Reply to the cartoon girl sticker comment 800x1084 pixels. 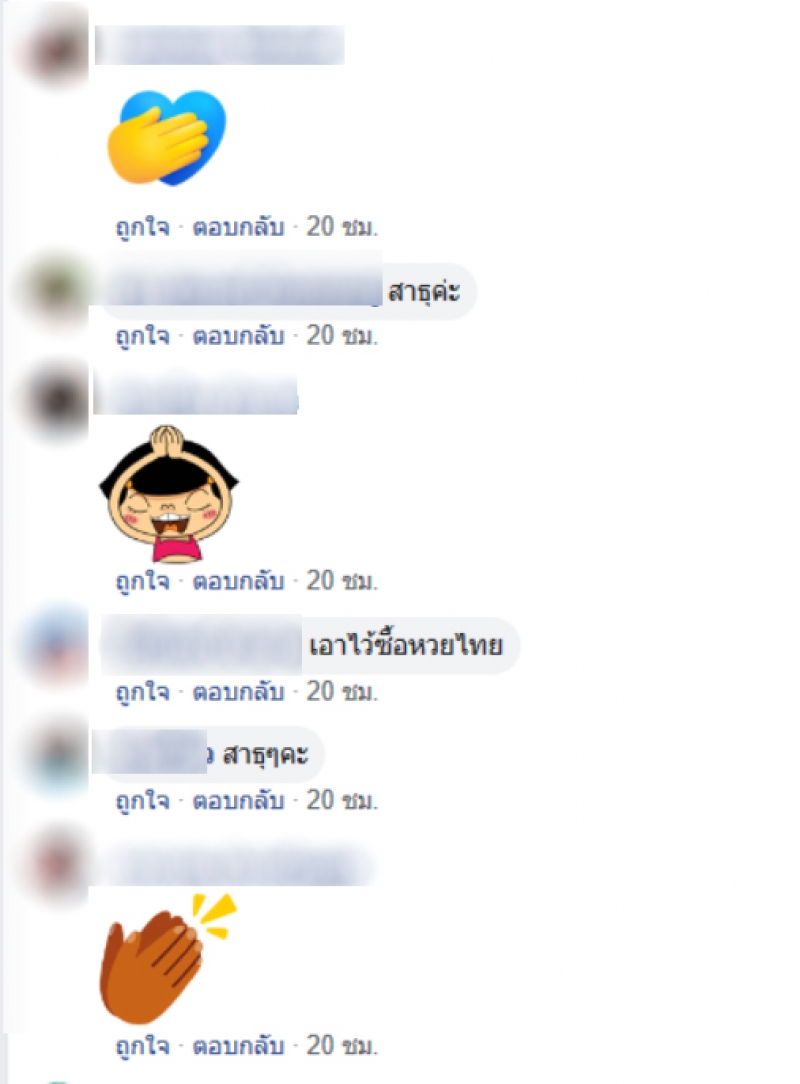click(238, 581)
